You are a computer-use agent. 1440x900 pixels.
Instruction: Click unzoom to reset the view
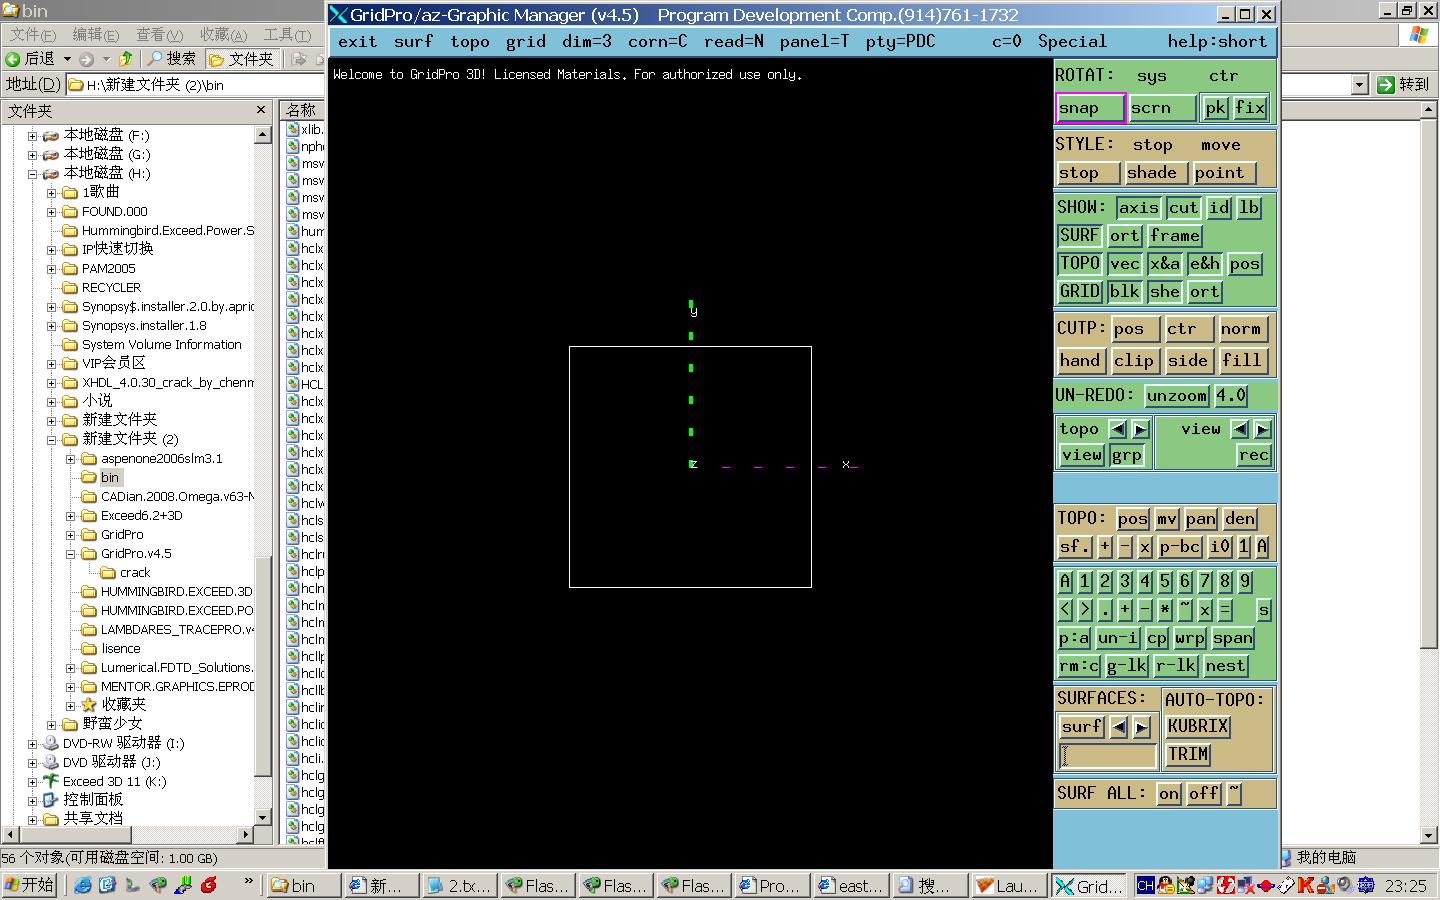coord(1176,395)
